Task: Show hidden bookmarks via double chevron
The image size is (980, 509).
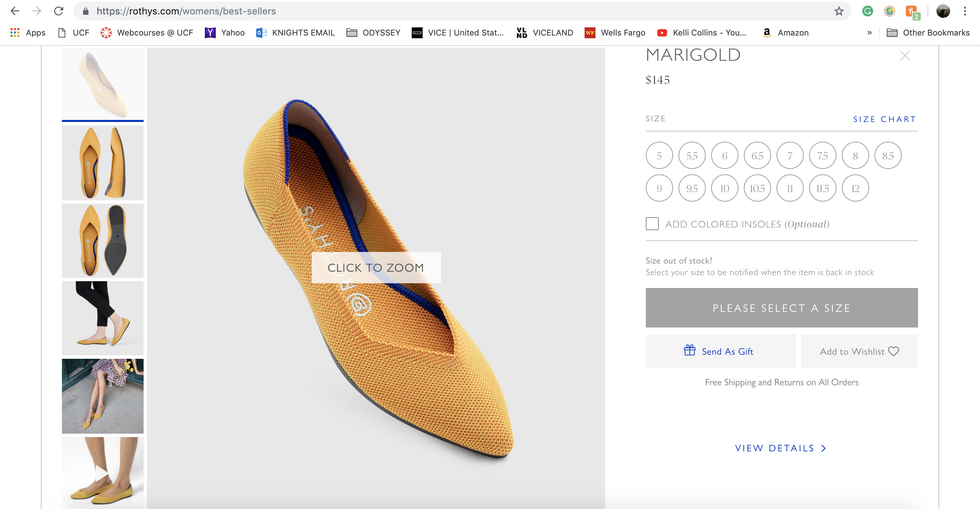Action: pos(869,32)
